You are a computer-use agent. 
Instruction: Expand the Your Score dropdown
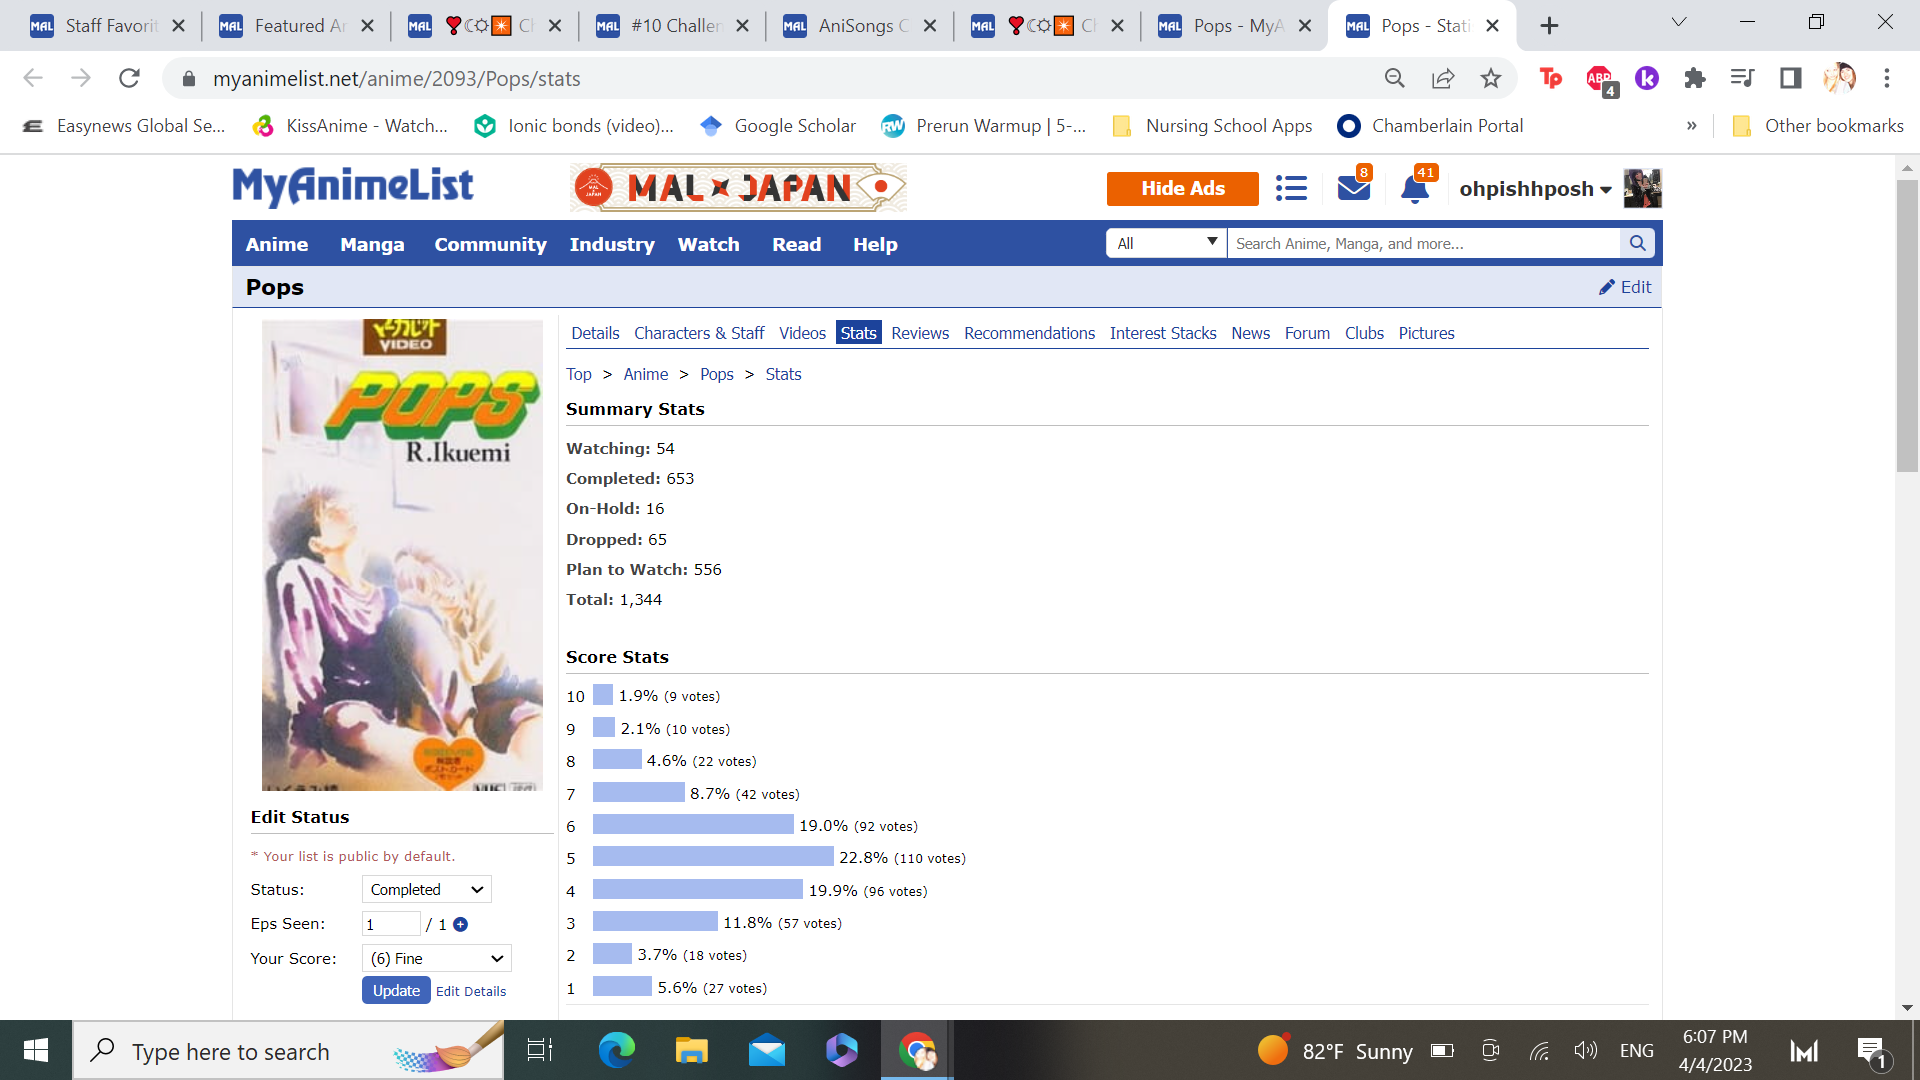click(x=436, y=958)
